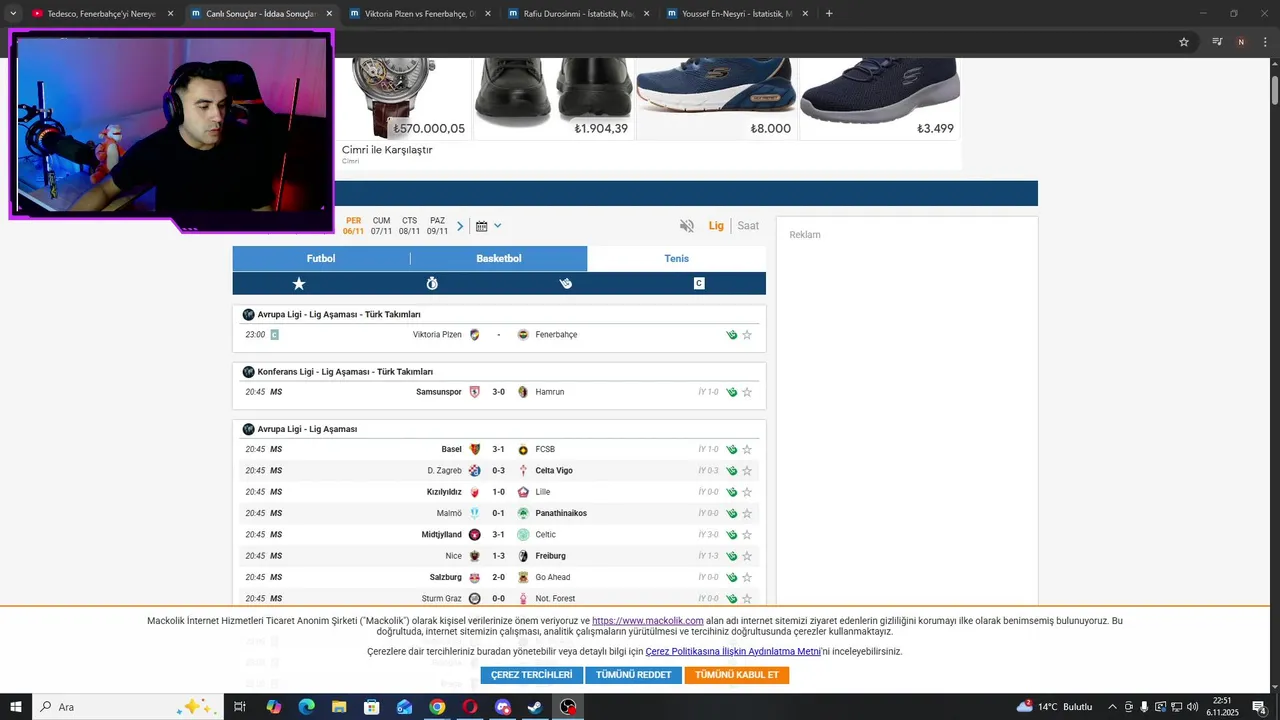Click the TÜMÜNÜ REDDET button
1280x720 pixels.
(634, 675)
